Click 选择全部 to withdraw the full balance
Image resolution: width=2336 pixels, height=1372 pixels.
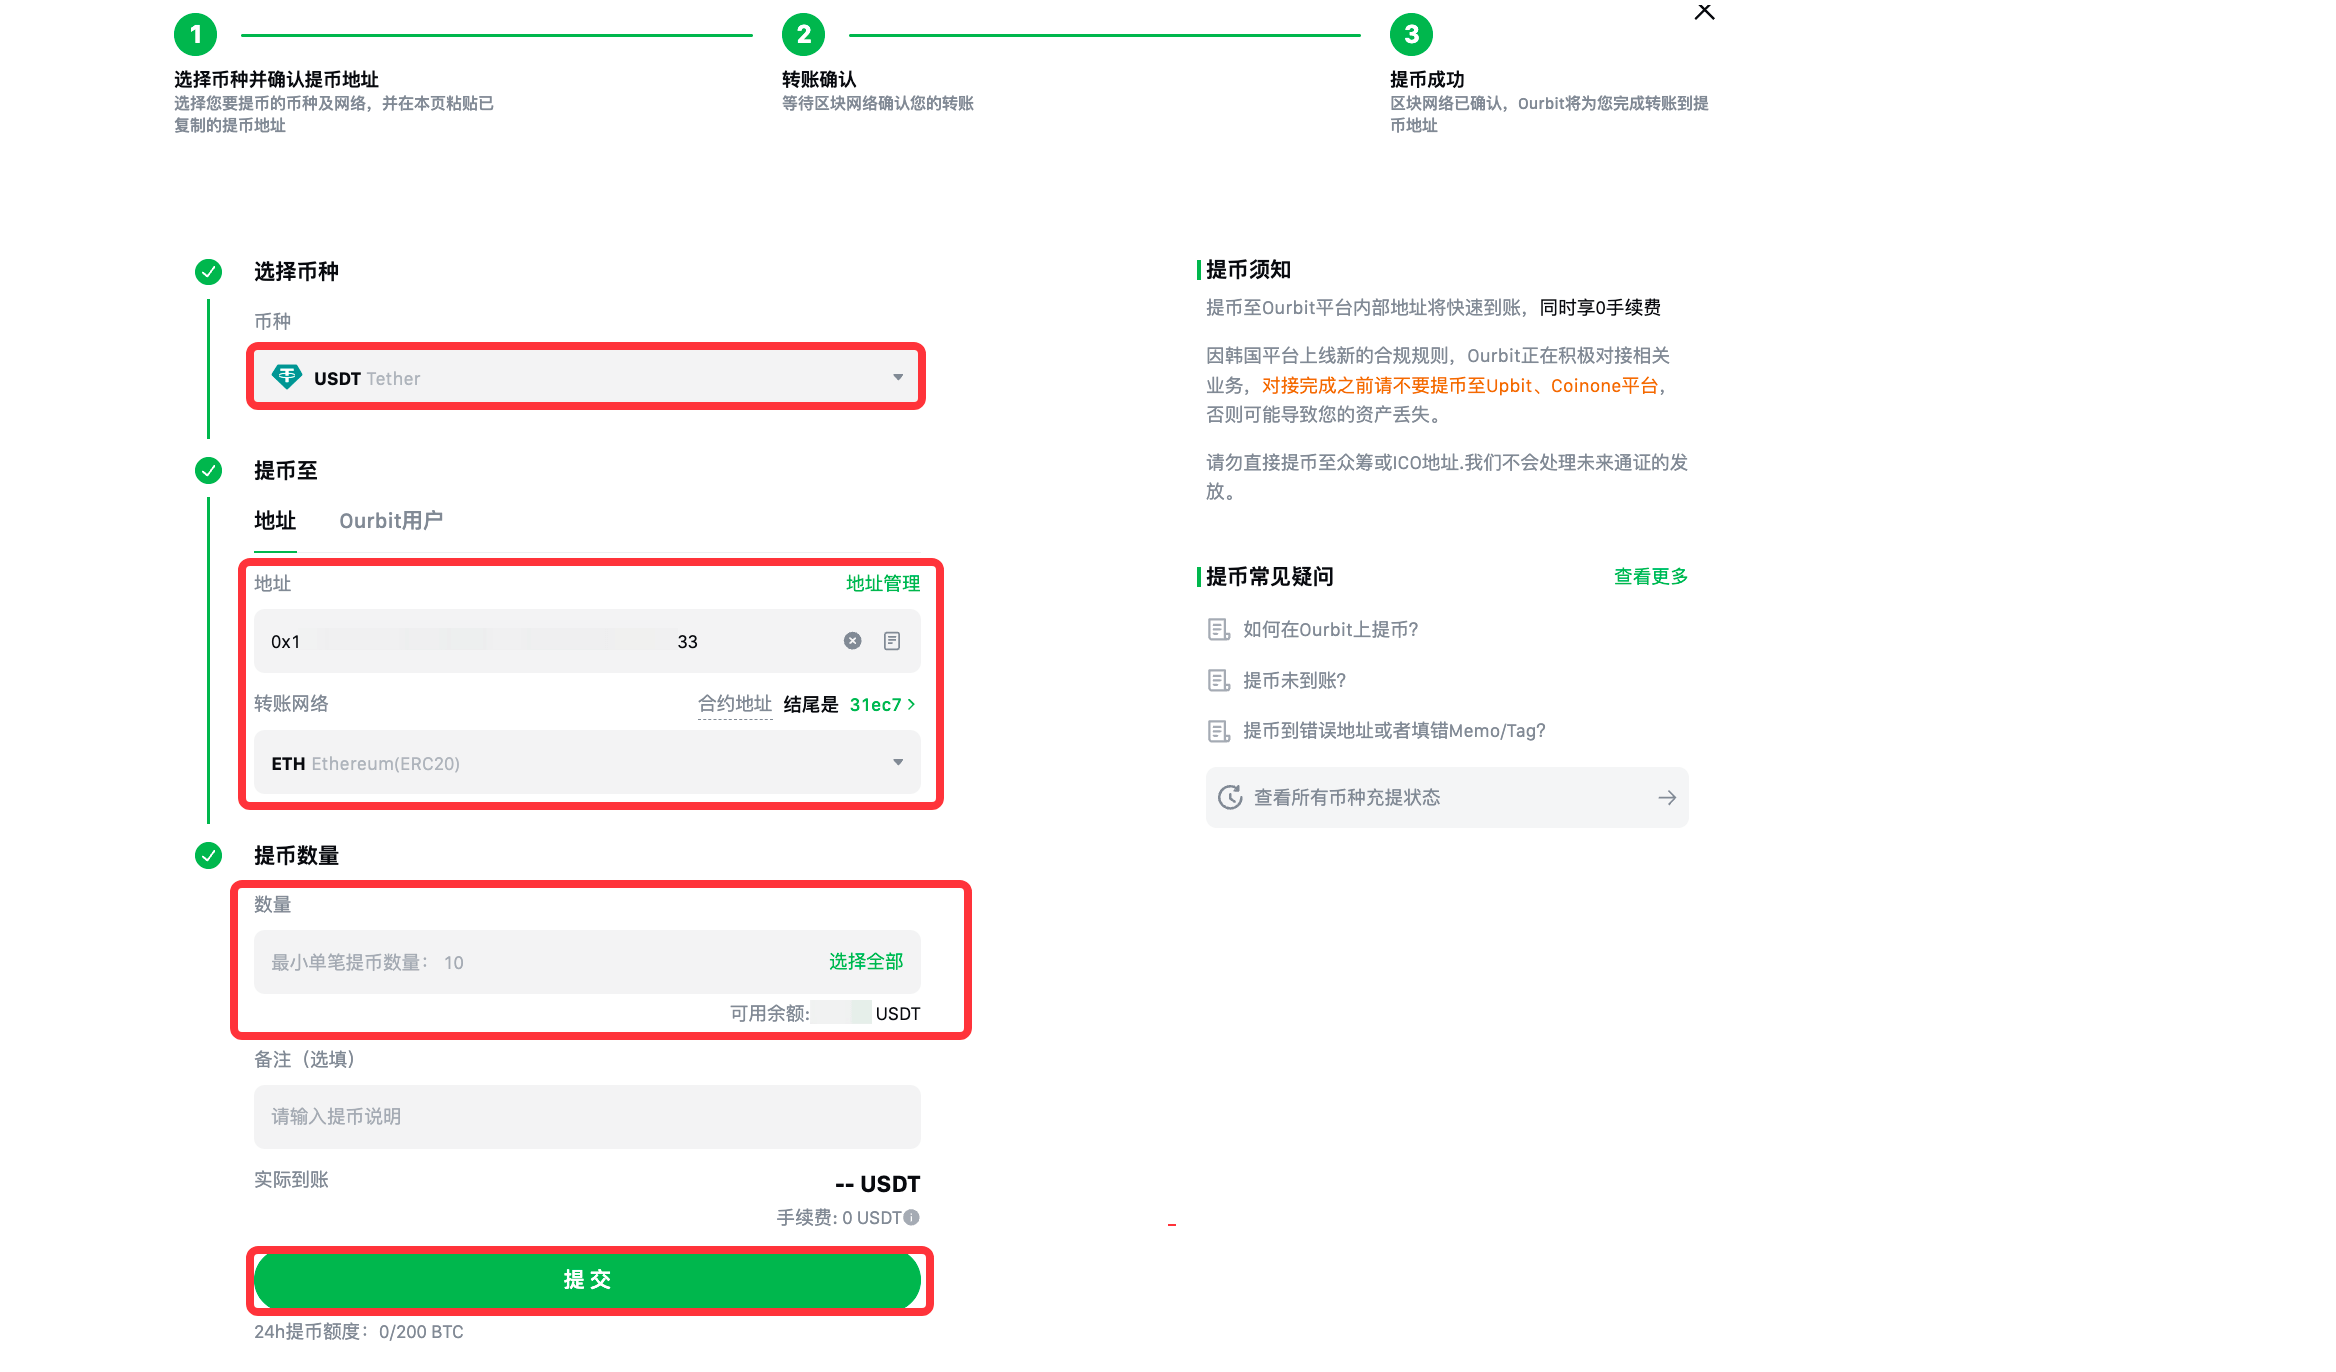click(x=865, y=962)
